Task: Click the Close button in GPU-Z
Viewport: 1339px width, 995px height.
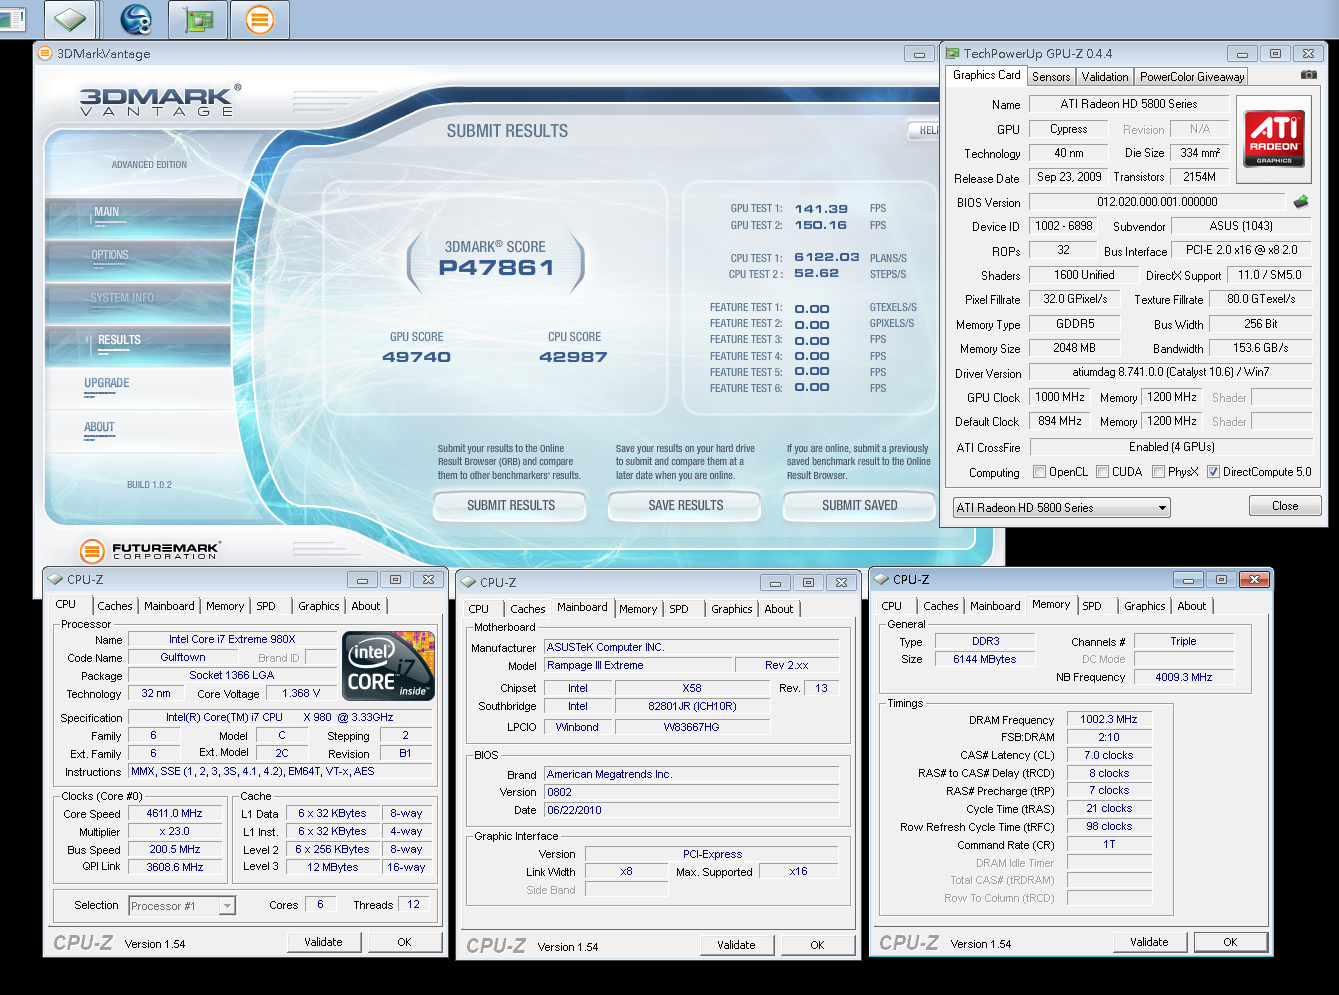Action: click(x=1285, y=506)
